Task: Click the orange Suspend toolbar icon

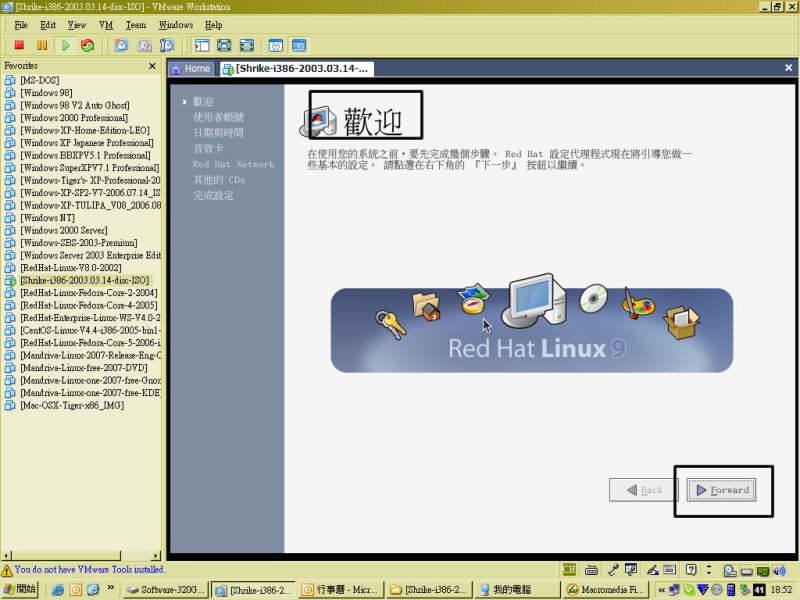Action: pyautogui.click(x=42, y=45)
